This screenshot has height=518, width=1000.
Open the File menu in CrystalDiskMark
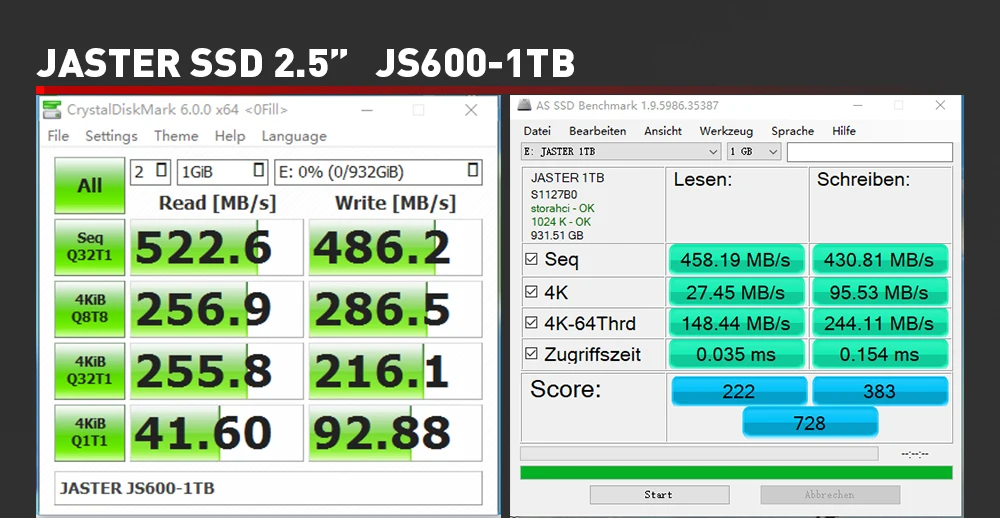point(58,136)
